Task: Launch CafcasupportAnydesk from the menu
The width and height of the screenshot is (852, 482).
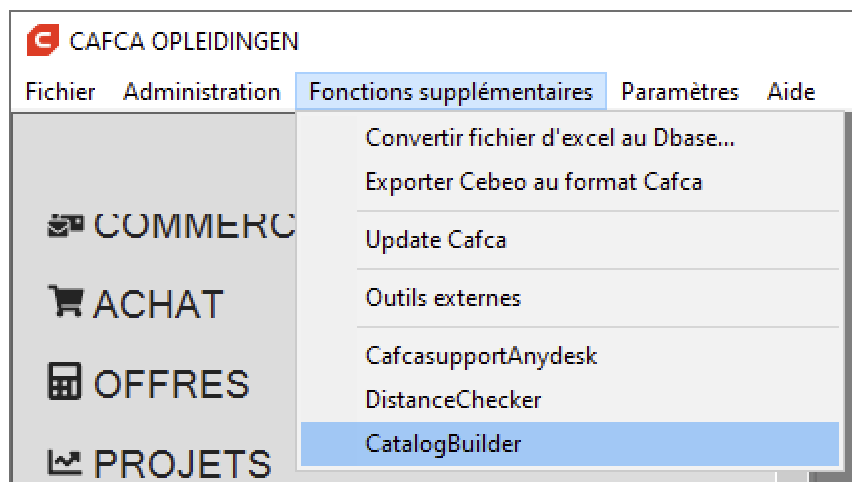Action: tap(570, 356)
